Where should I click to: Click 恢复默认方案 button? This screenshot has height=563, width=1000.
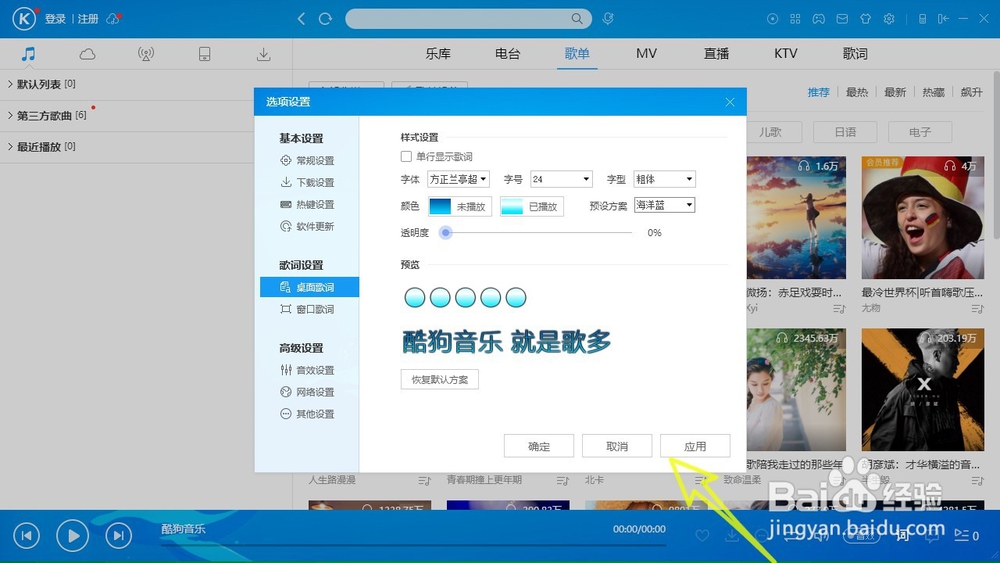click(439, 379)
